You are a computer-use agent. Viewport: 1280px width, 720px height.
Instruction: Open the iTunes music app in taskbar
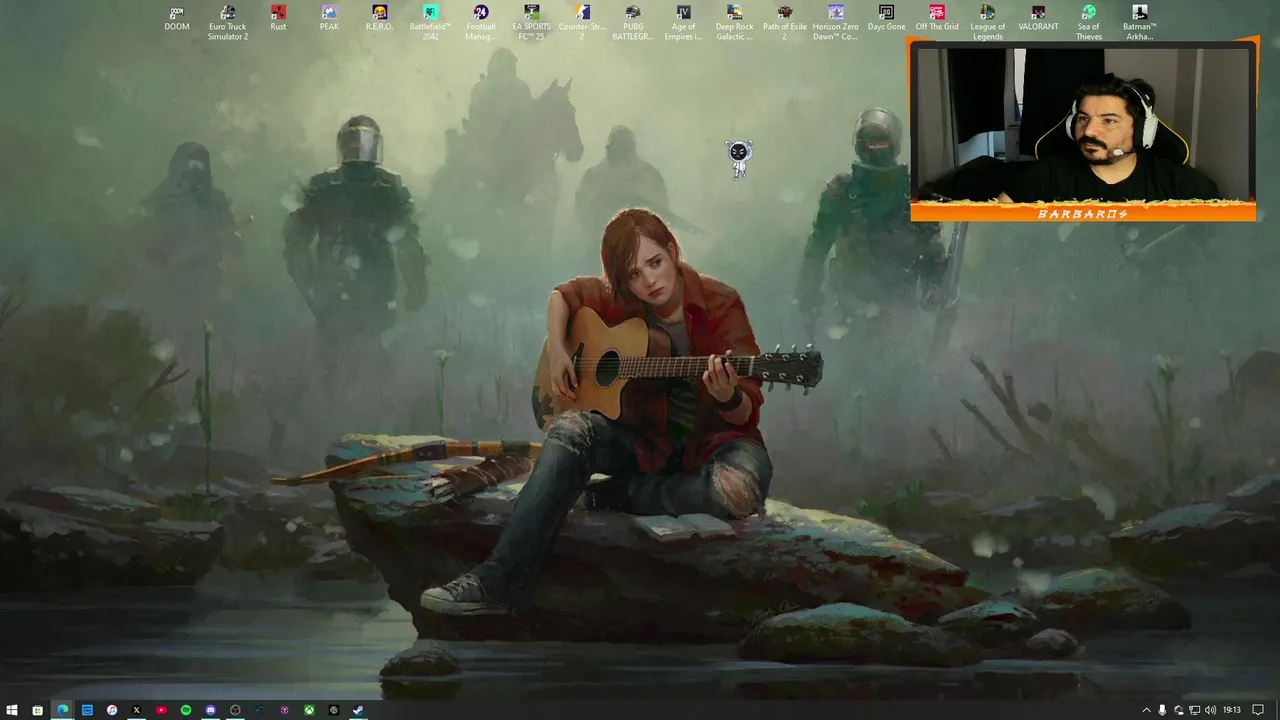pos(112,710)
